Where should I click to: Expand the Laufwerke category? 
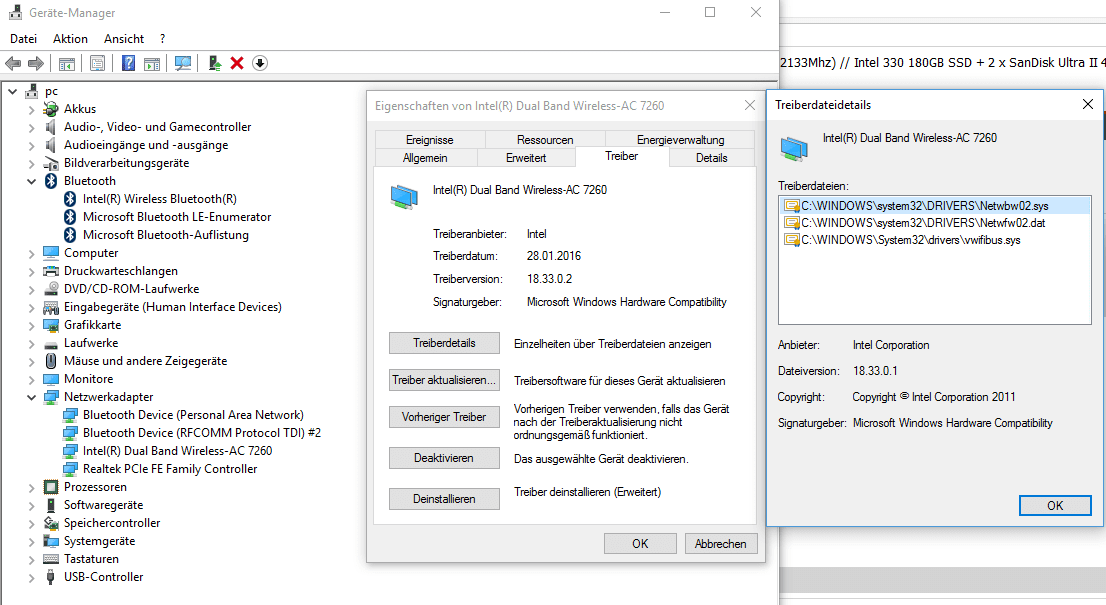(31, 343)
